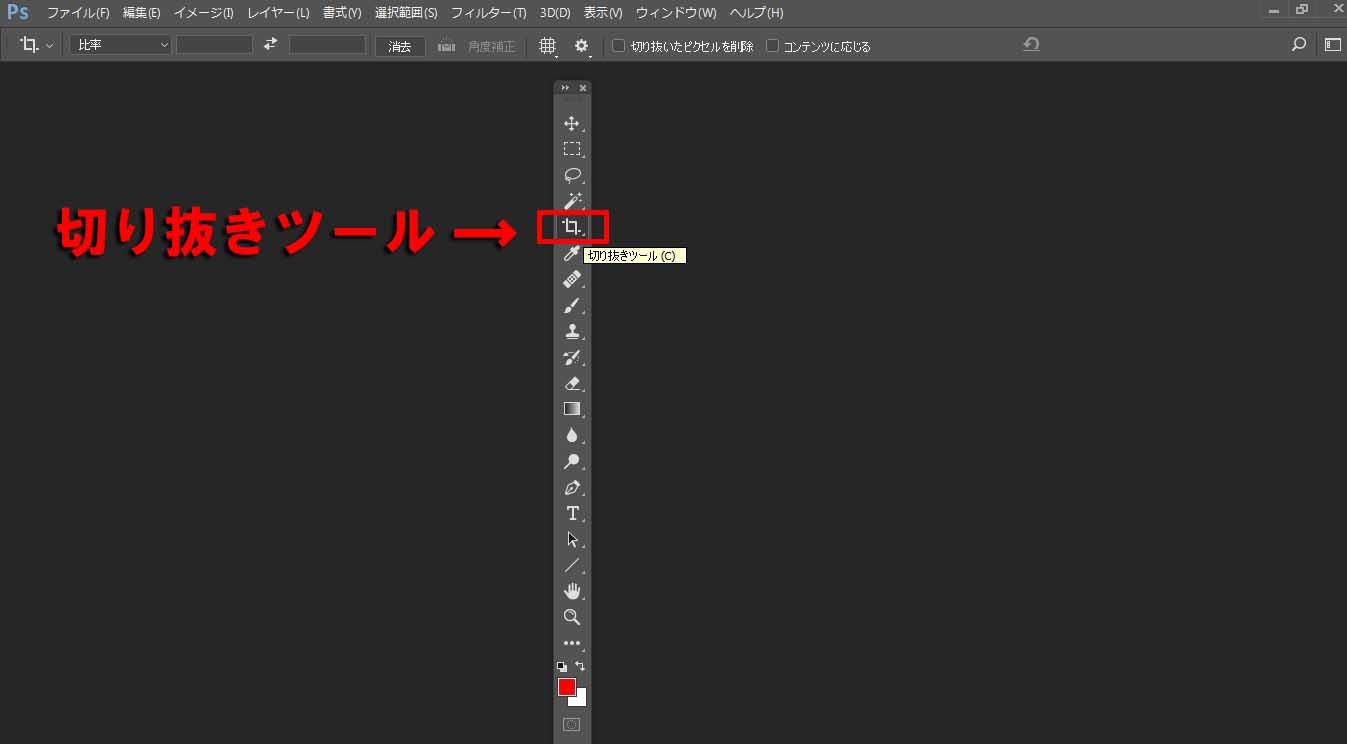Click the red foreground color swatch
Screen dimensions: 1347x744
pos(567,687)
